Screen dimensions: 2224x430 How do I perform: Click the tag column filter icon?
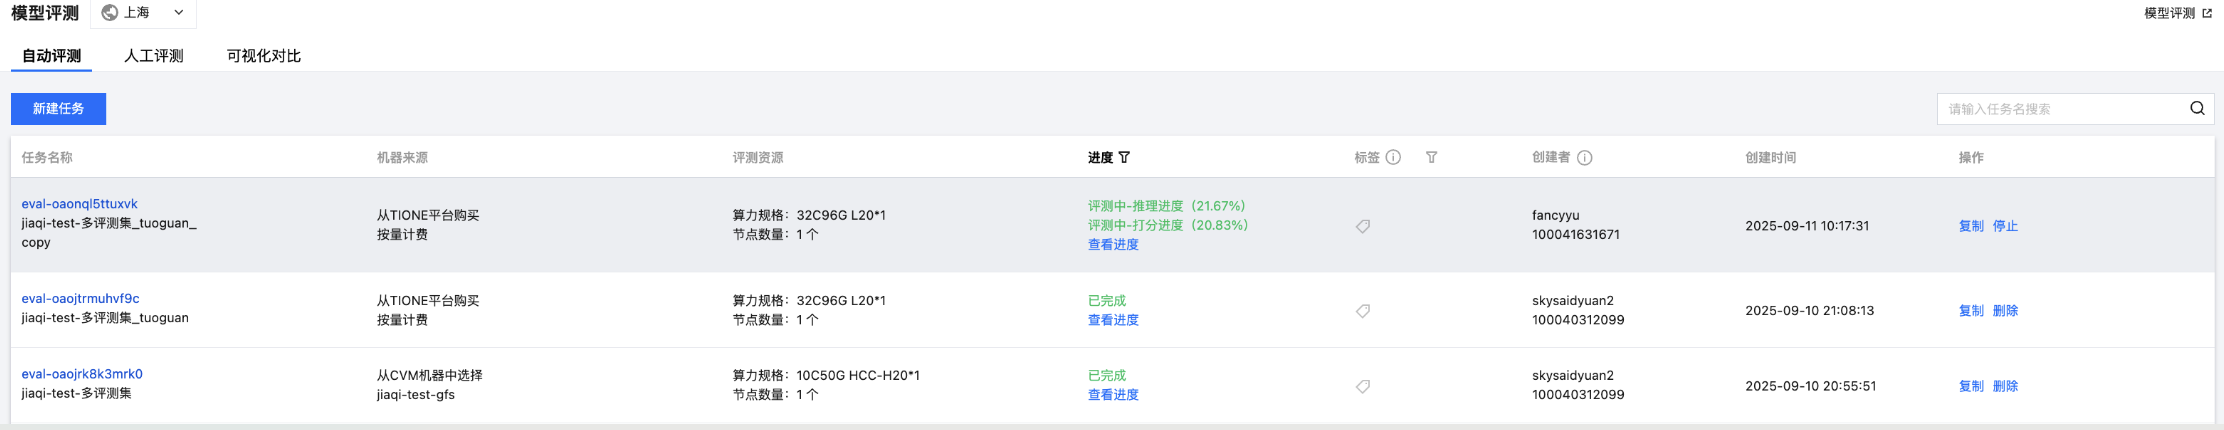tap(1431, 158)
